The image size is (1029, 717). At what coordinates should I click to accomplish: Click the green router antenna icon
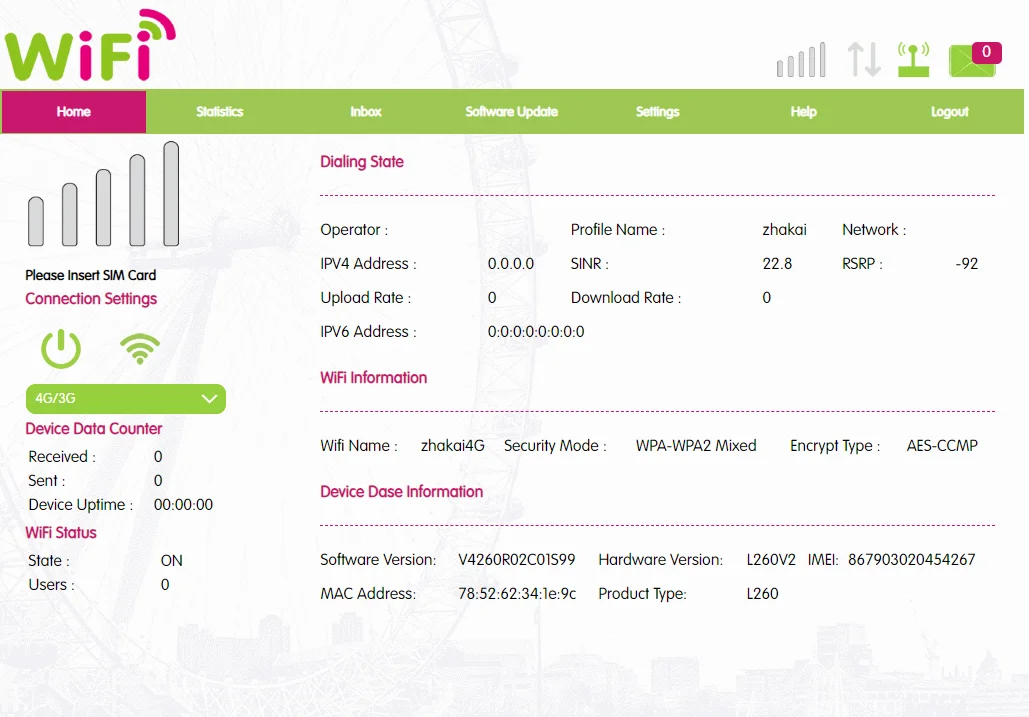coord(913,60)
